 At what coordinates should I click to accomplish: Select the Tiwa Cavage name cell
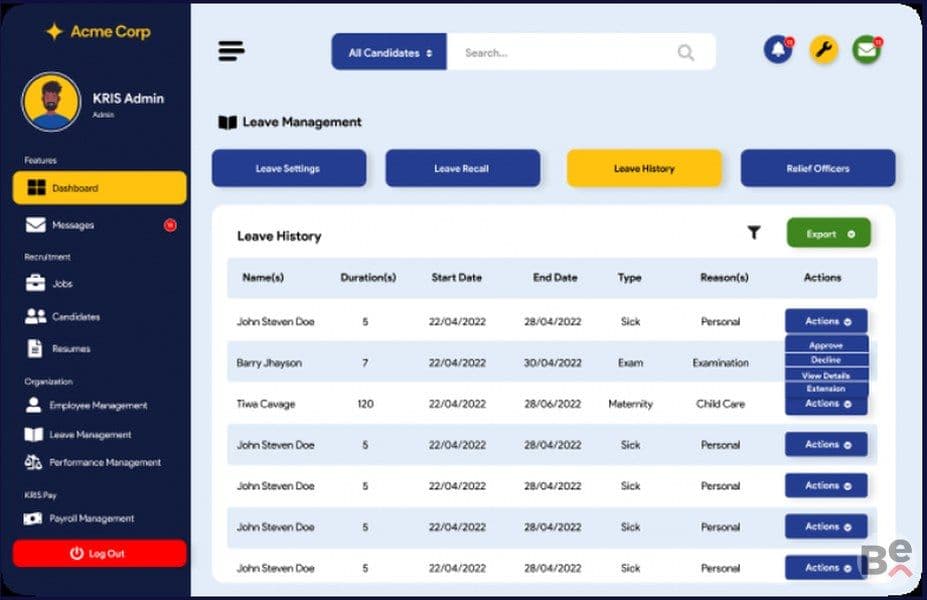tap(265, 404)
